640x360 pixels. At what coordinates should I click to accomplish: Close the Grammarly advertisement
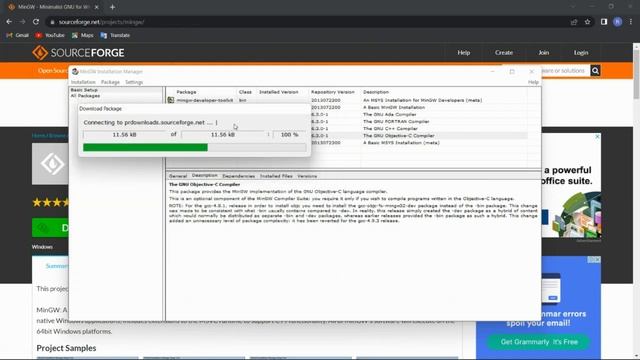[597, 259]
